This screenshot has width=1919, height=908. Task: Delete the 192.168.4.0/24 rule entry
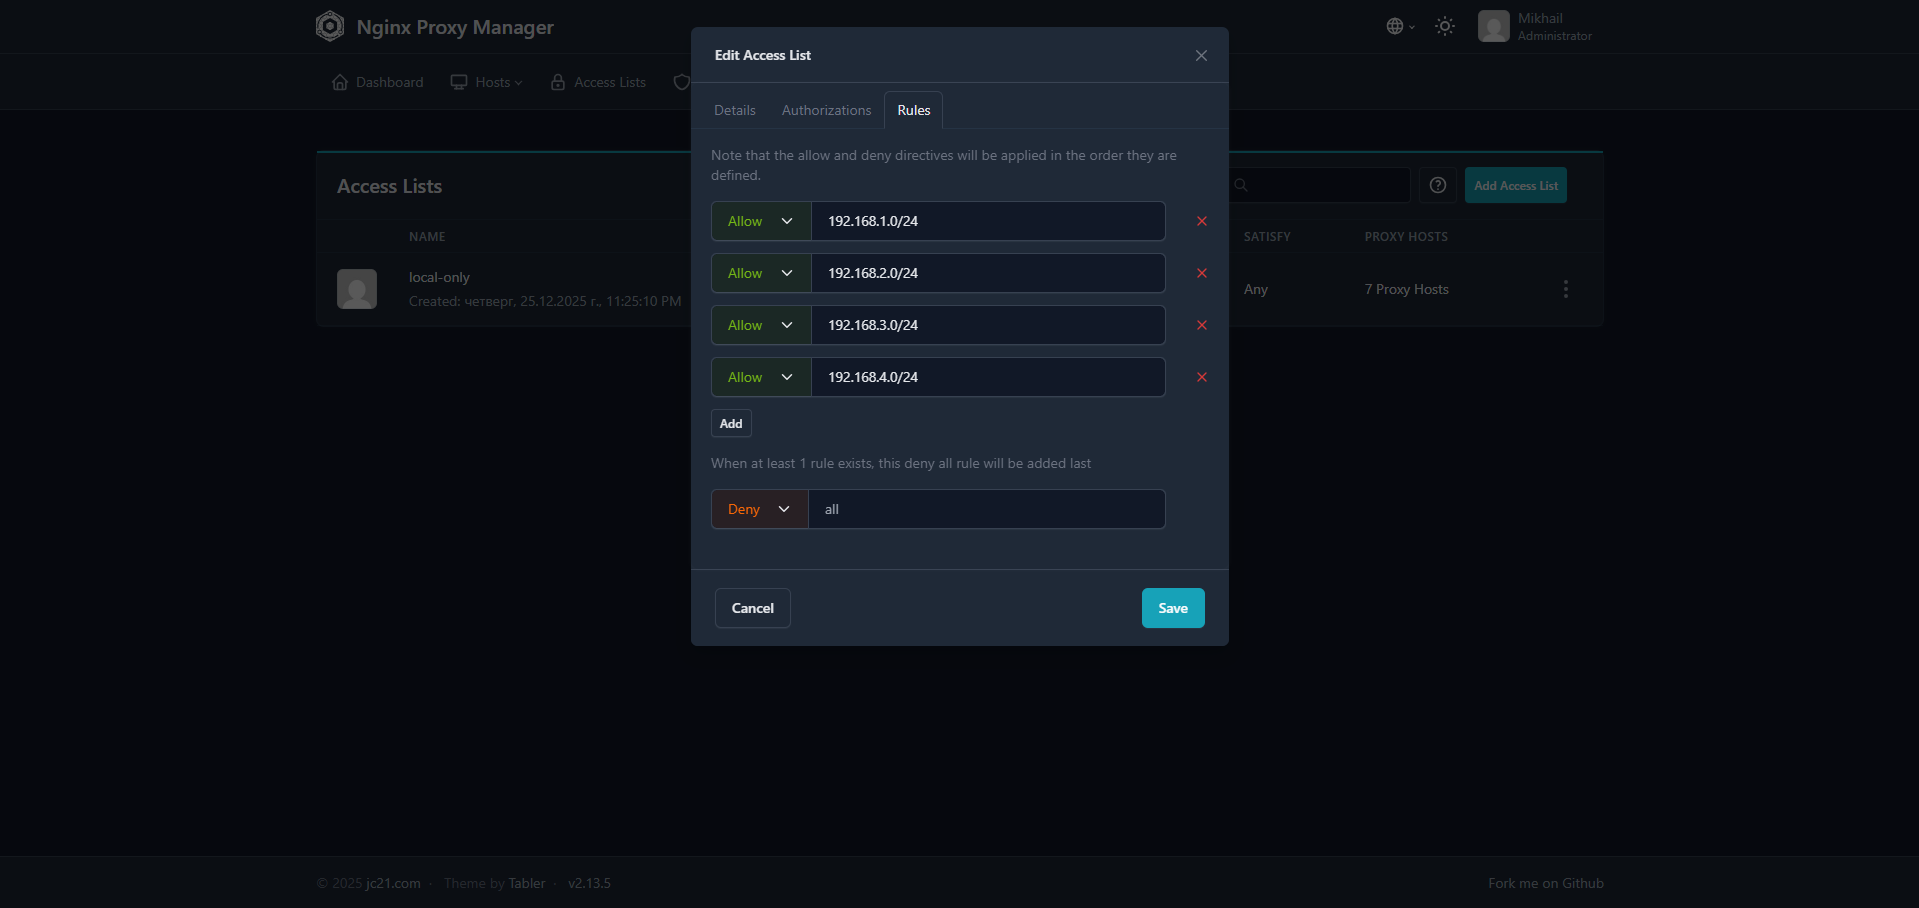[1202, 377]
